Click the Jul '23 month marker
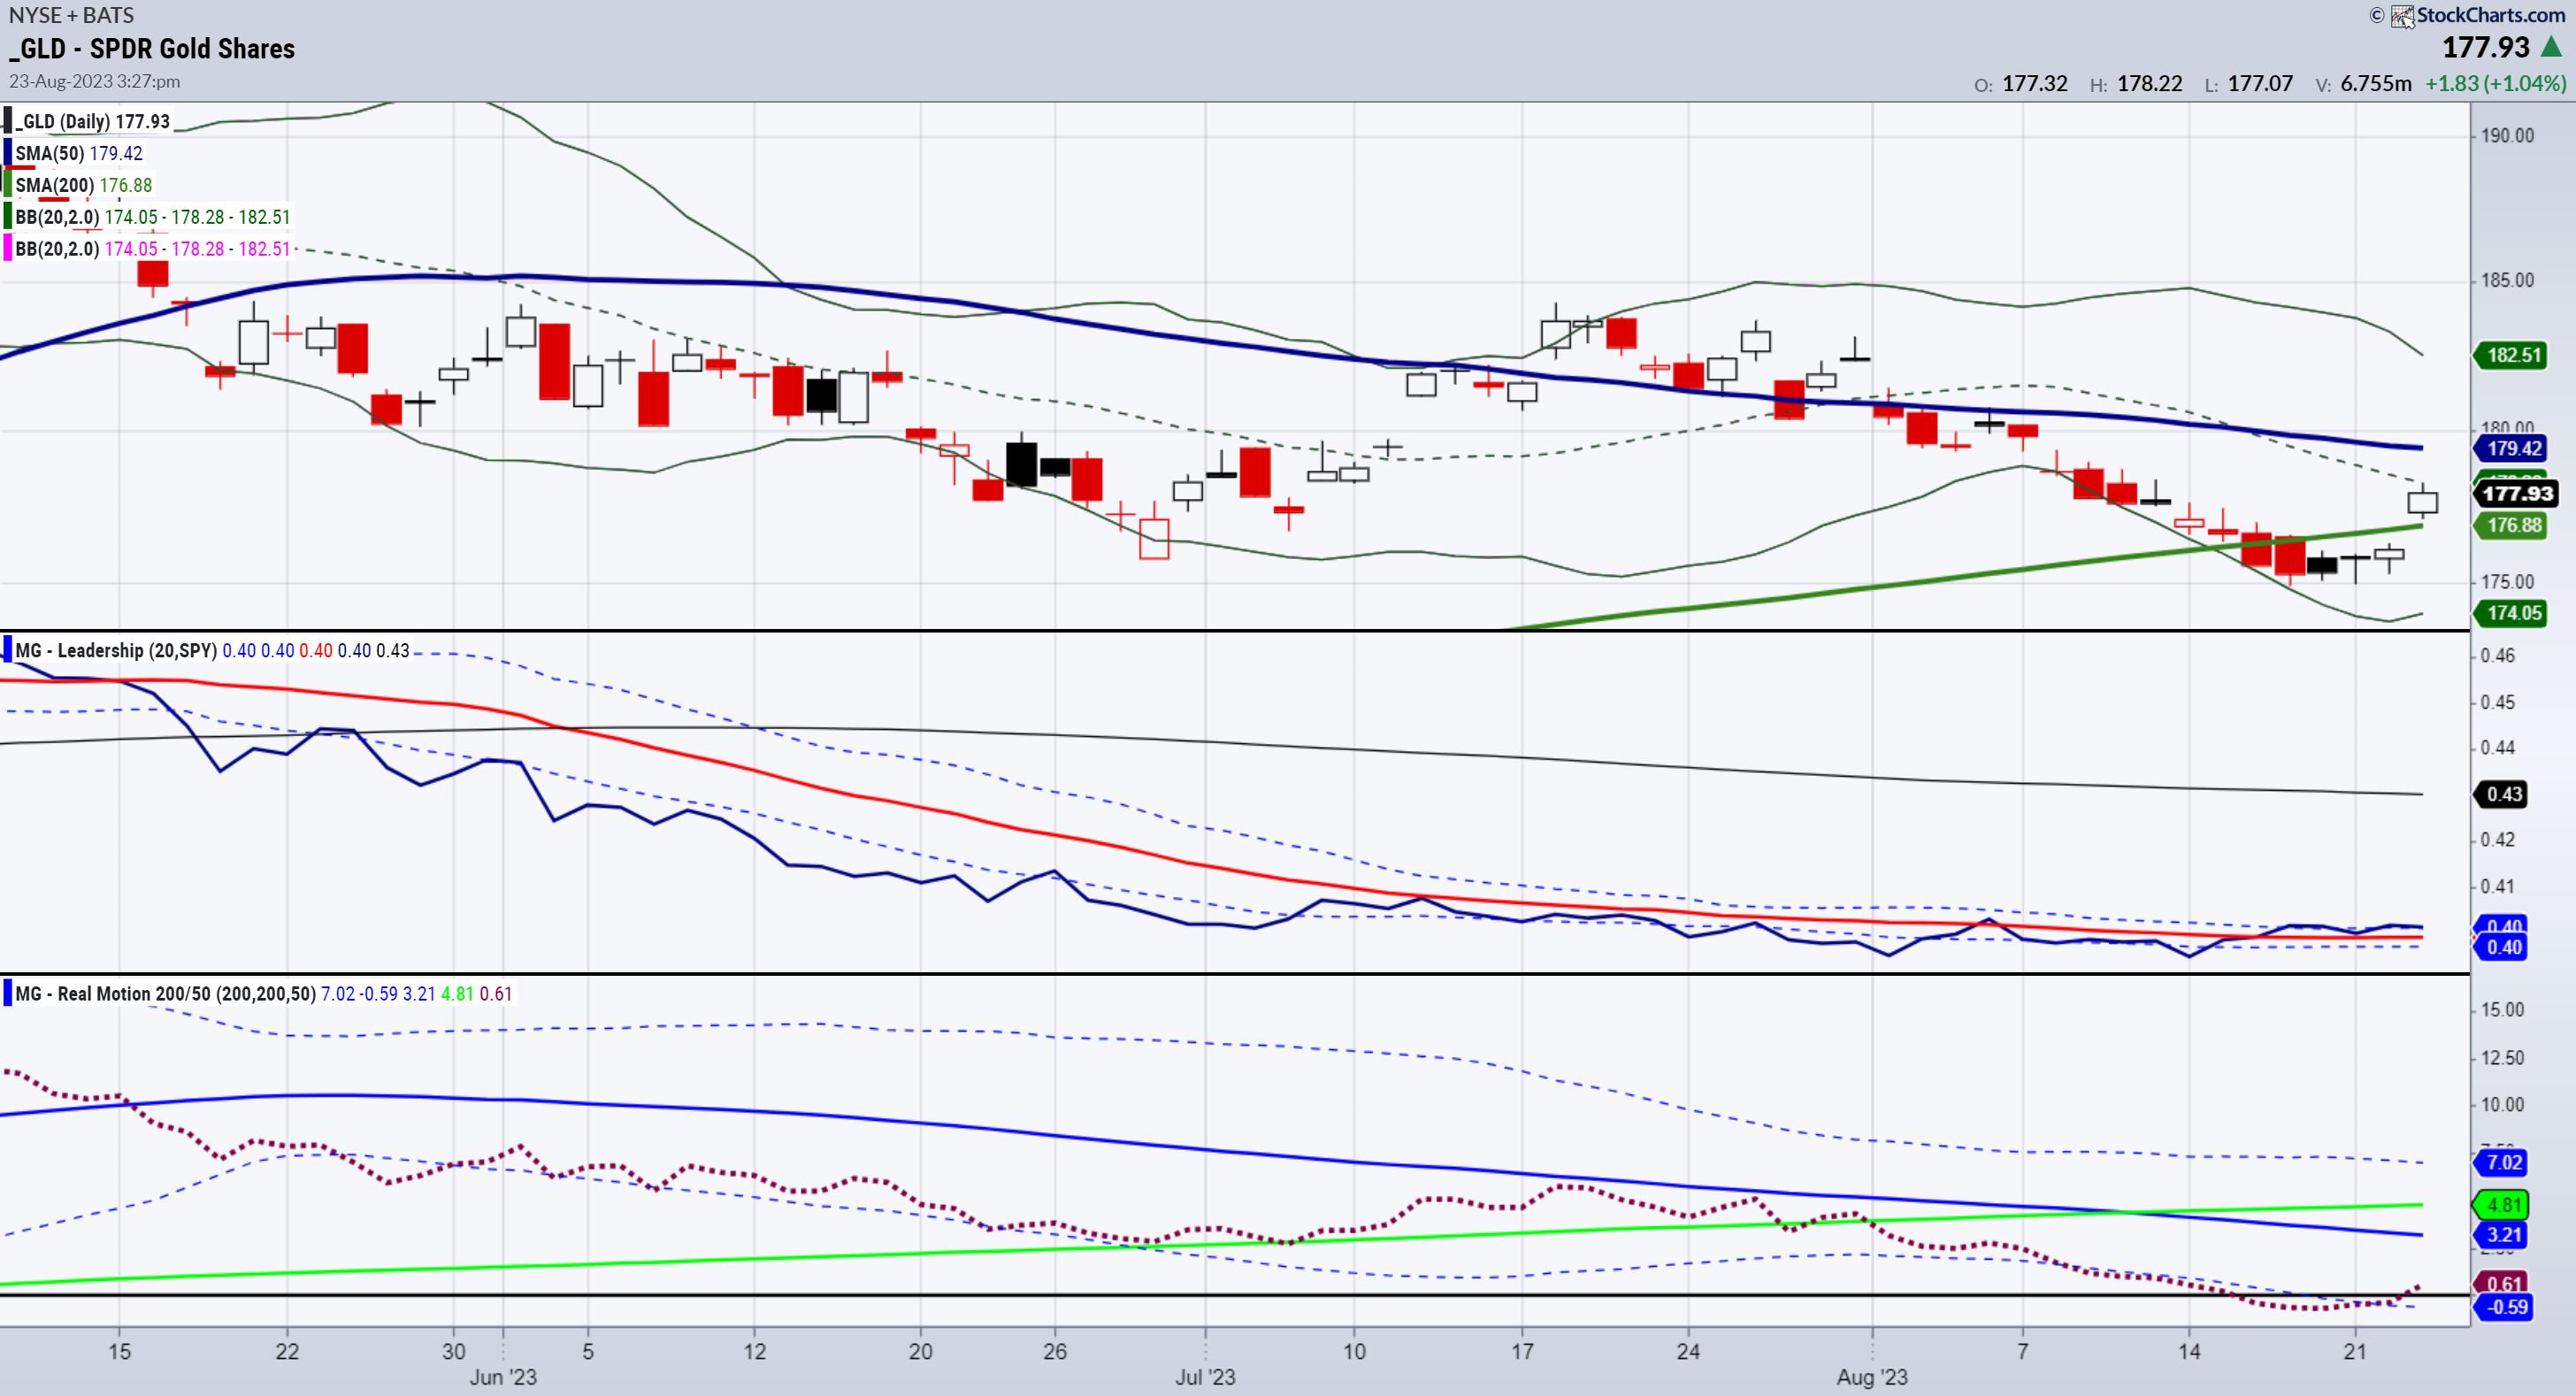 [x=1205, y=1377]
